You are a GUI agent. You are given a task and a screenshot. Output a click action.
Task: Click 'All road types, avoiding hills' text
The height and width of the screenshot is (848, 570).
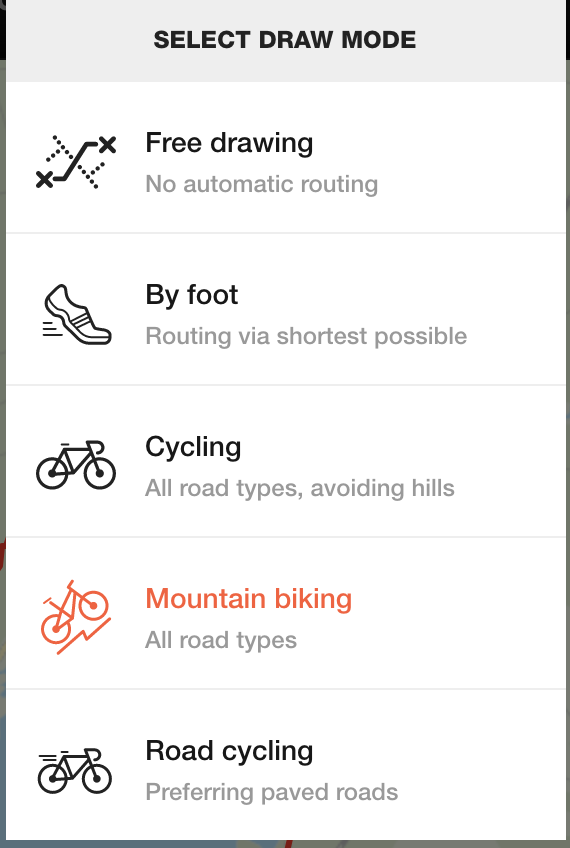pyautogui.click(x=300, y=488)
